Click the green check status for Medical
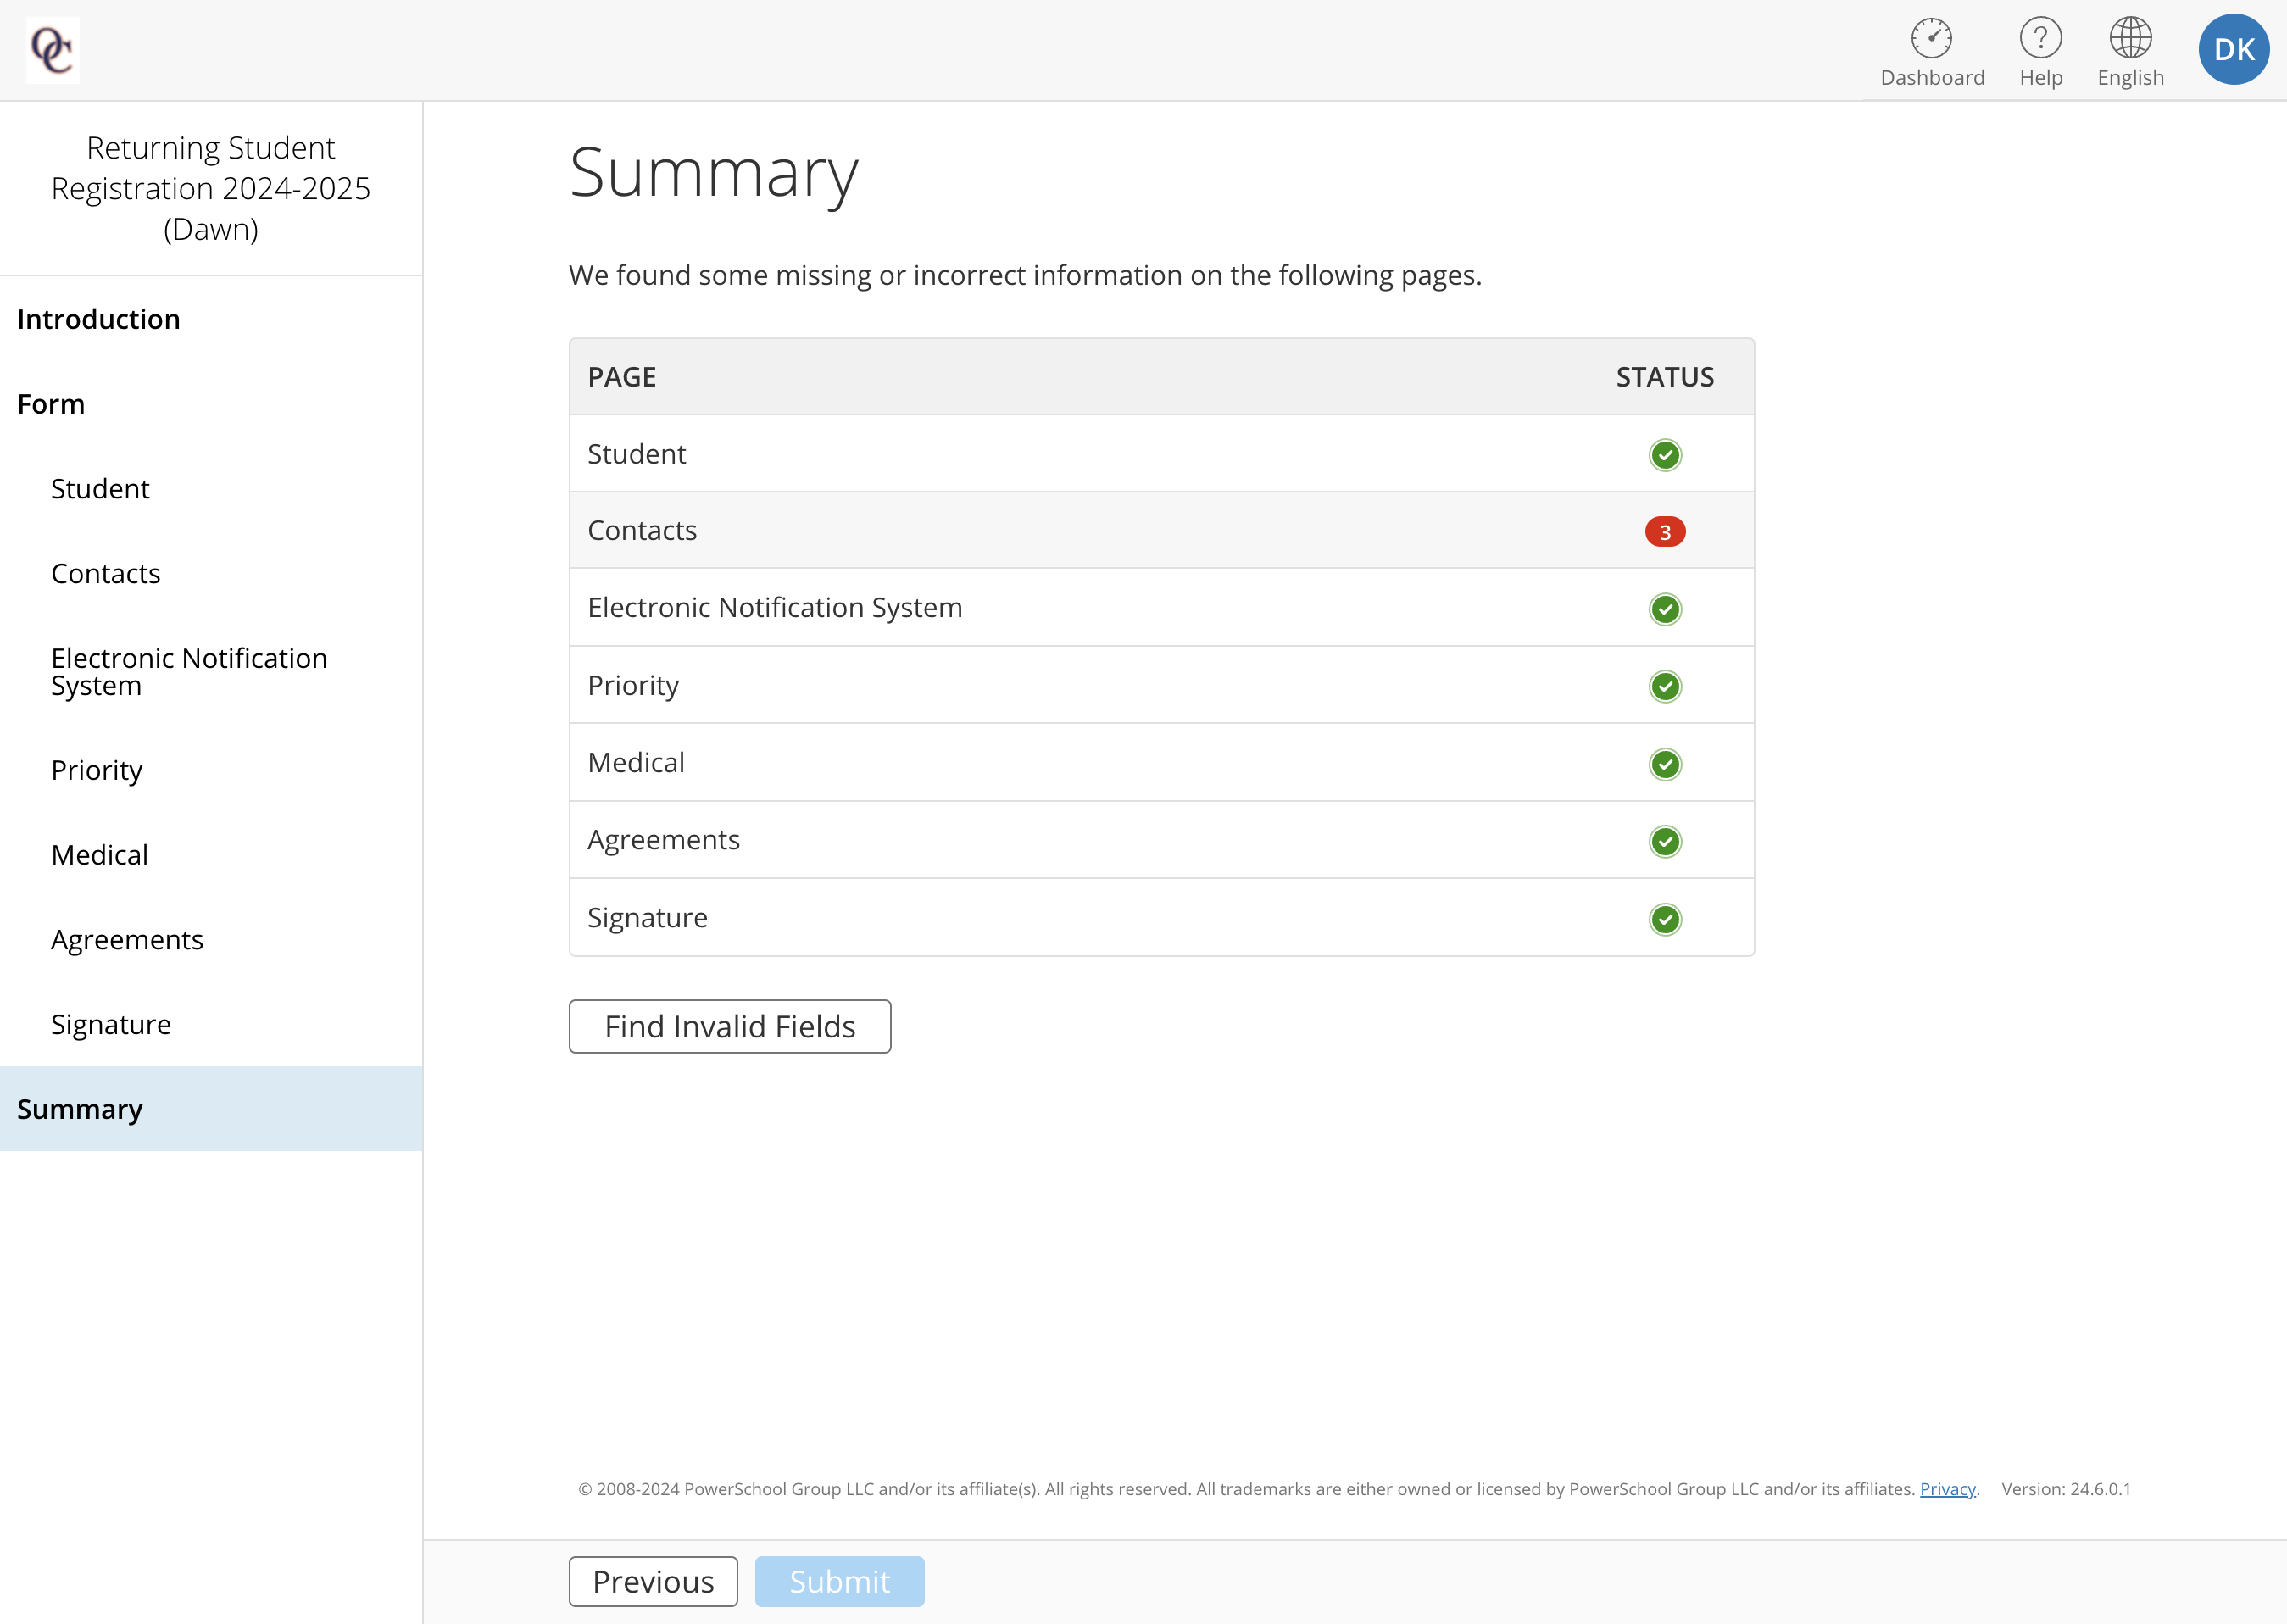Viewport: 2287px width, 1624px height. click(1664, 764)
